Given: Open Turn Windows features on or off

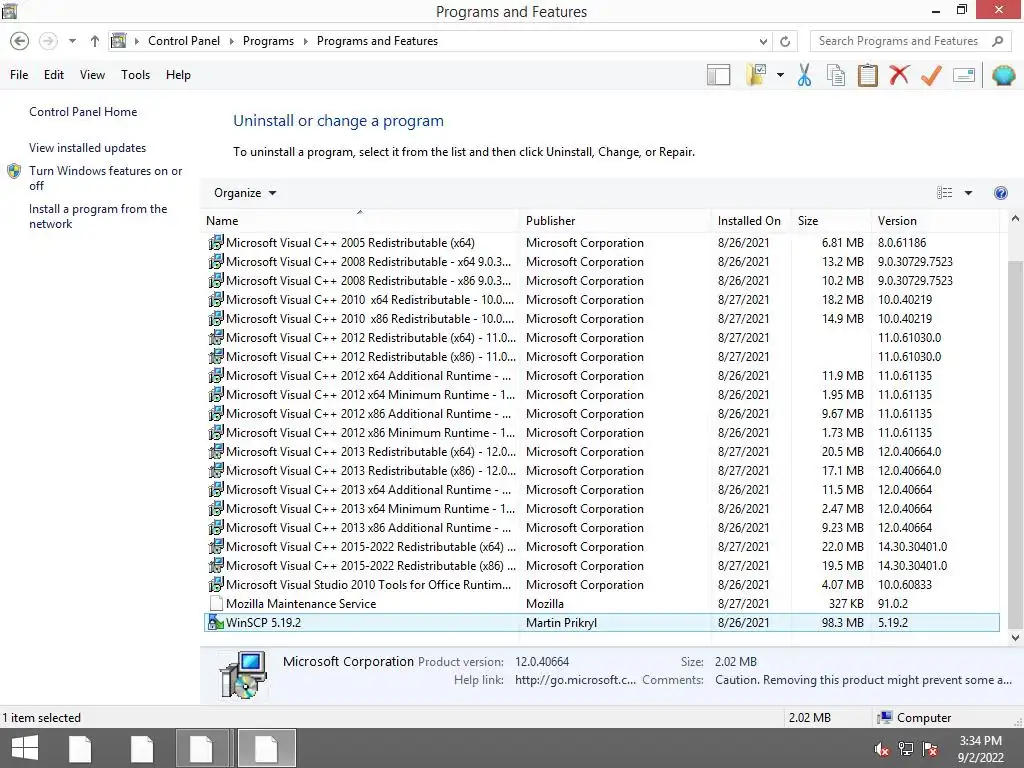Looking at the screenshot, I should click(x=105, y=178).
